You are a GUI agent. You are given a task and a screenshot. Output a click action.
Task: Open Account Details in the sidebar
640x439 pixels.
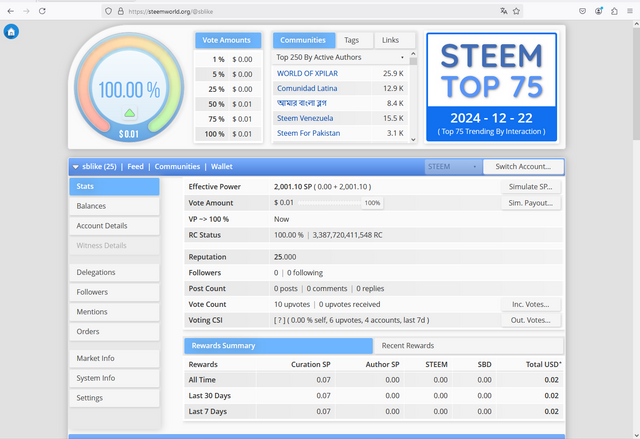(114, 226)
